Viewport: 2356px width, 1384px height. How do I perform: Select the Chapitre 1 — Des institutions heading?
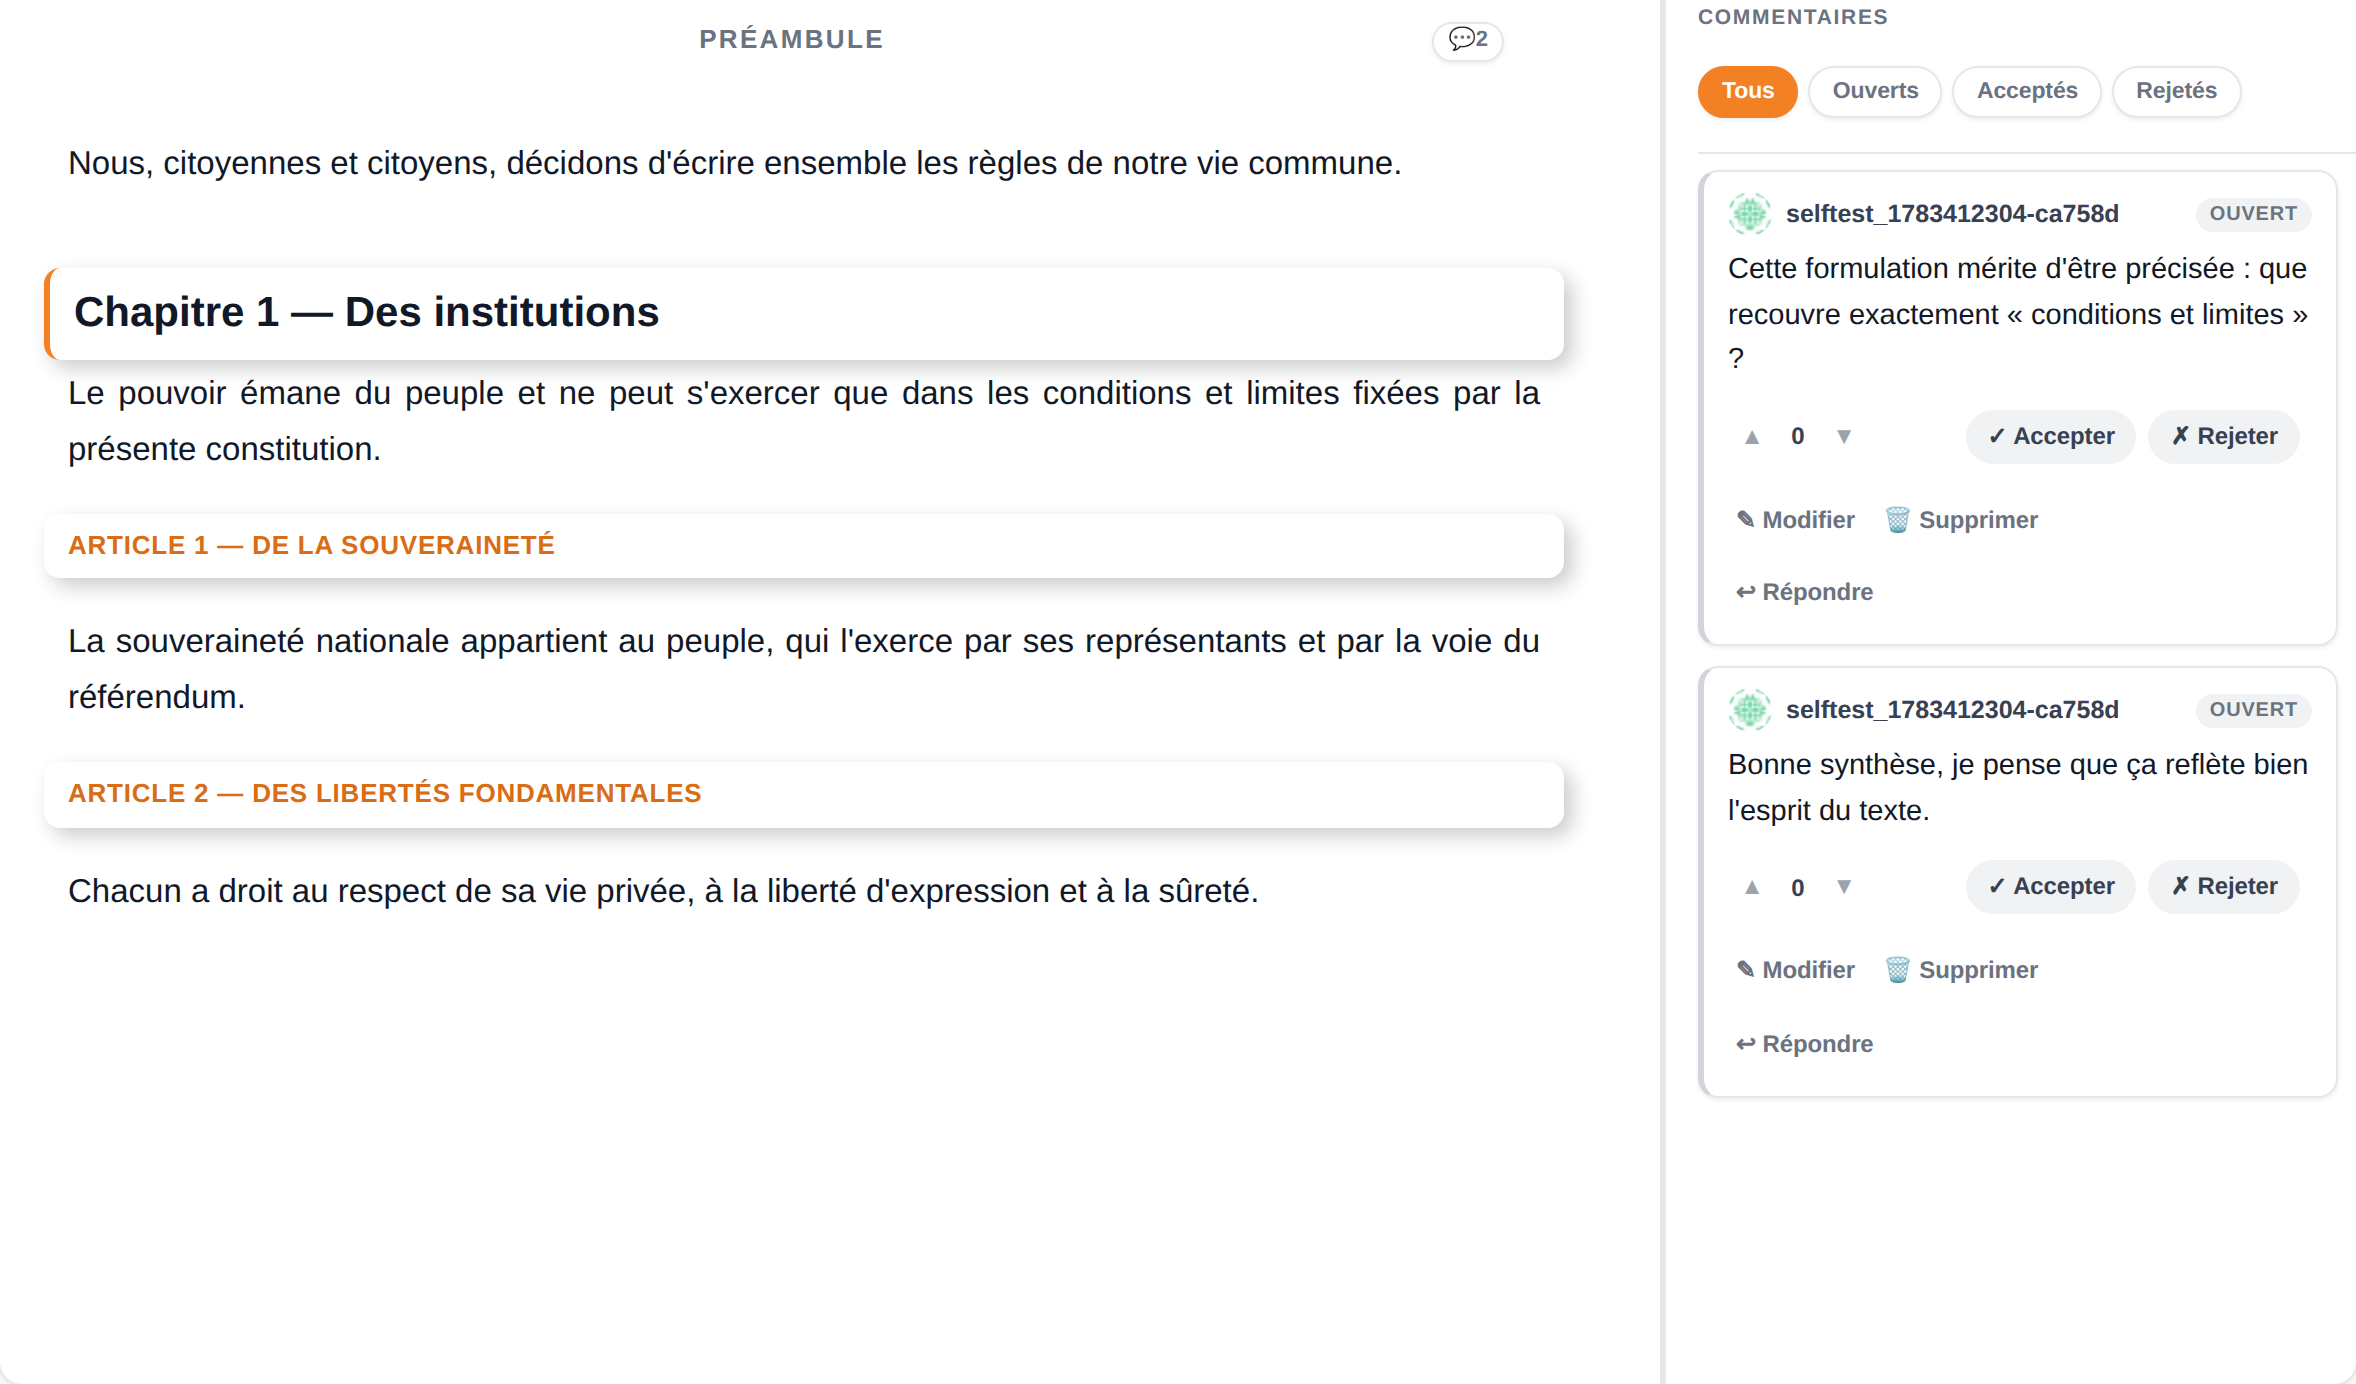pos(804,313)
